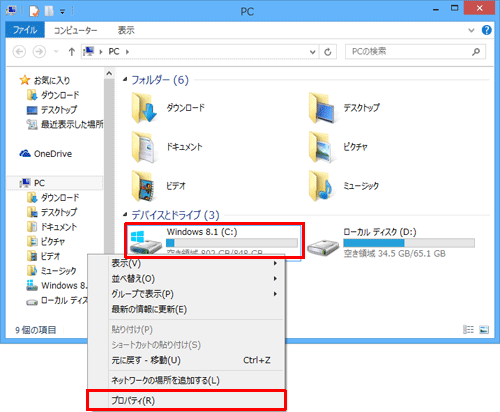This screenshot has height=412, width=500.
Task: Click the properties icon in the quick access toolbar
Action: [x=34, y=11]
